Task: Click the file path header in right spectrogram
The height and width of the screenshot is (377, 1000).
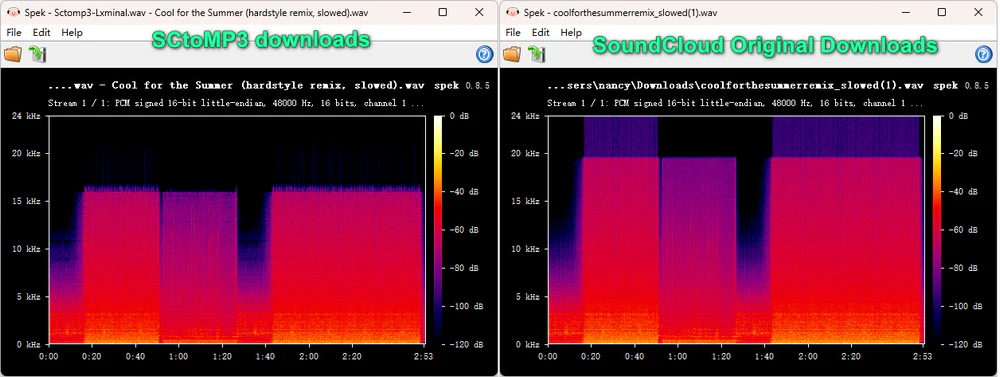Action: [x=735, y=85]
